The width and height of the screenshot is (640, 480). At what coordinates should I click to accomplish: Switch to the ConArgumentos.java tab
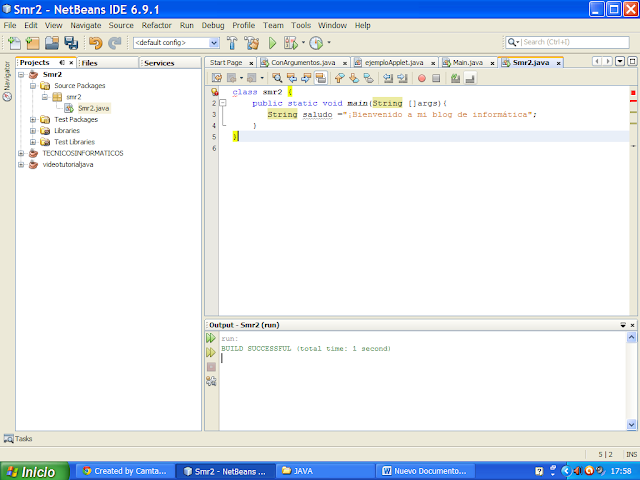(x=303, y=62)
